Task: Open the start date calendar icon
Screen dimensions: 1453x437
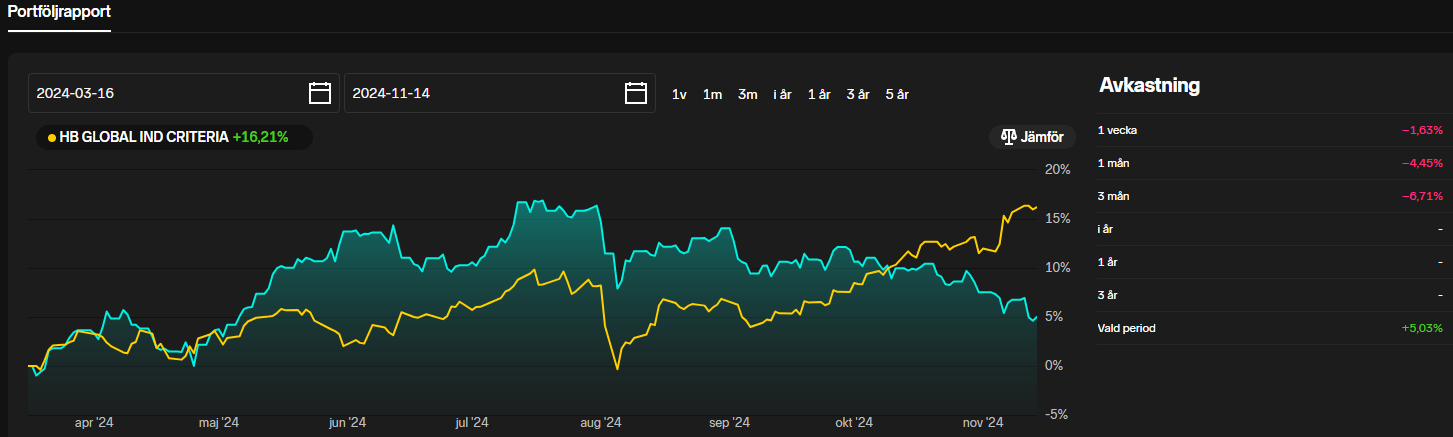Action: (x=319, y=93)
